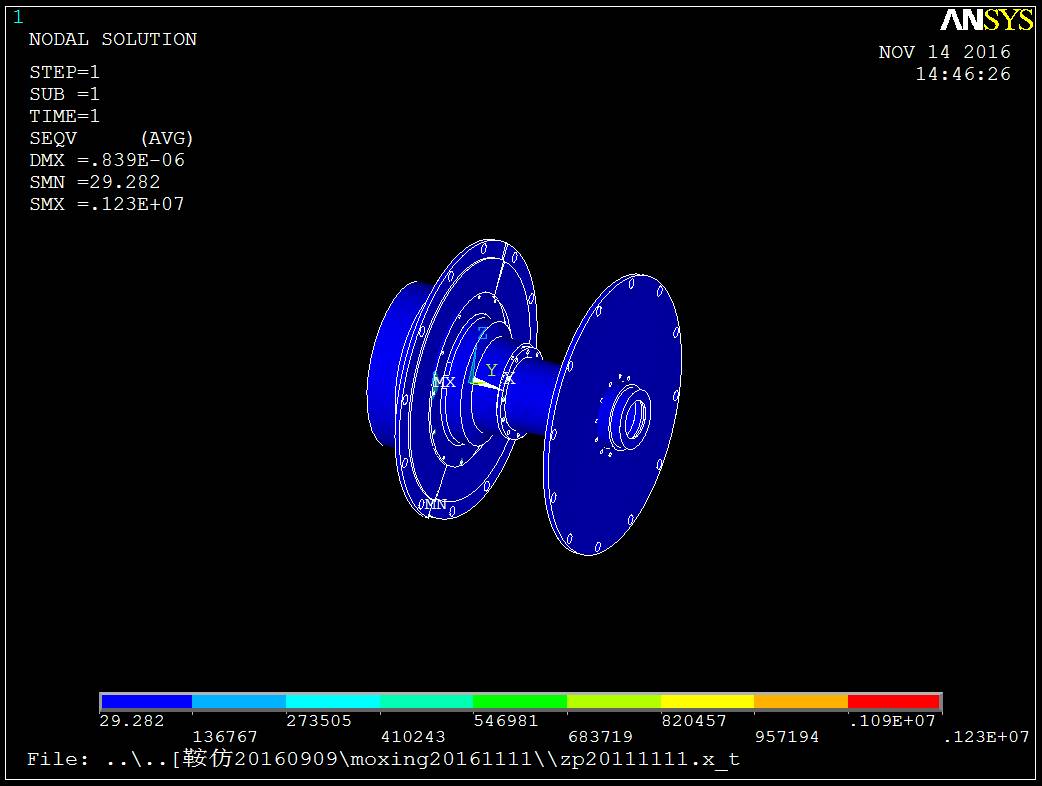1042x786 pixels.
Task: Click the Y axis label of the triad
Action: [491, 371]
